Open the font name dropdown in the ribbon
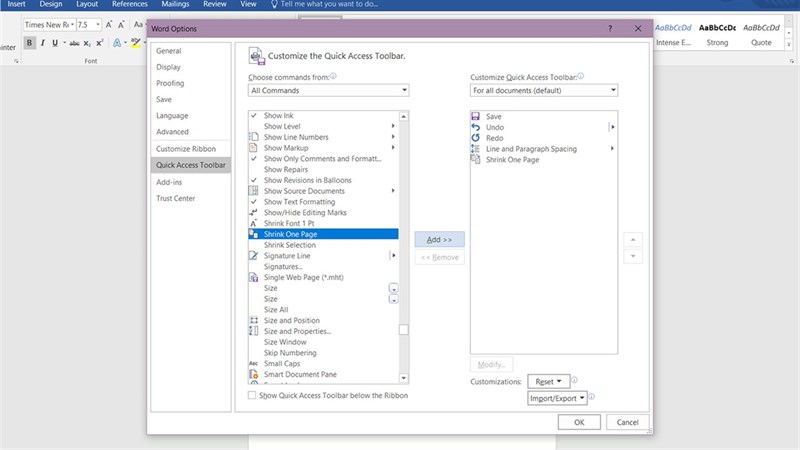The width and height of the screenshot is (800, 450). tap(72, 24)
